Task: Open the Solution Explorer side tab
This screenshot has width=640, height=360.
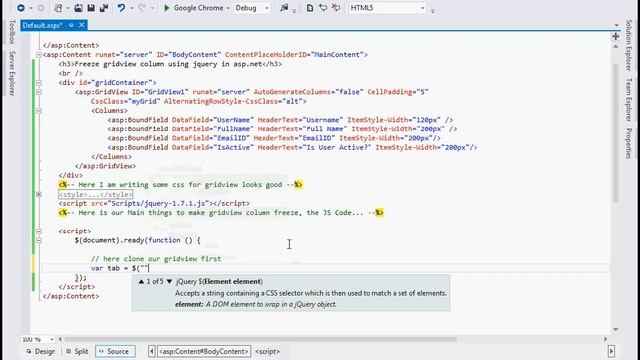Action: (629, 45)
